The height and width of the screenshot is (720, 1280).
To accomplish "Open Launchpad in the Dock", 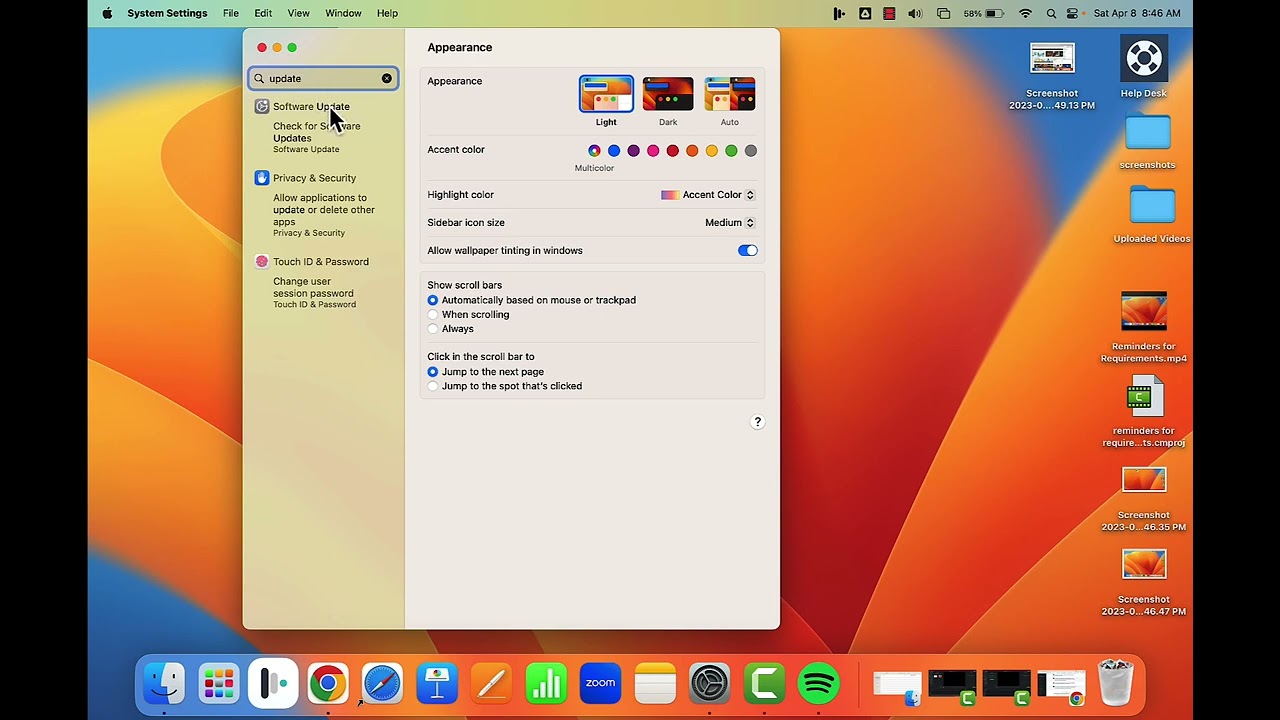I will [219, 684].
